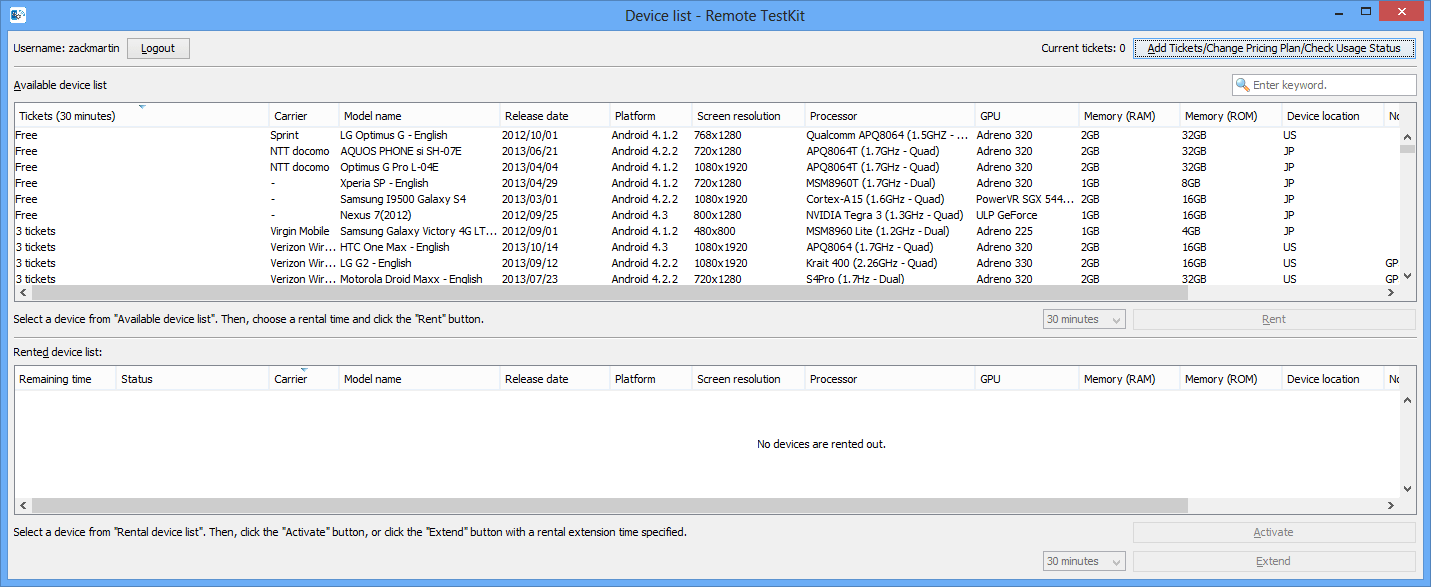Sort rented list by Remaining time header

coord(65,379)
